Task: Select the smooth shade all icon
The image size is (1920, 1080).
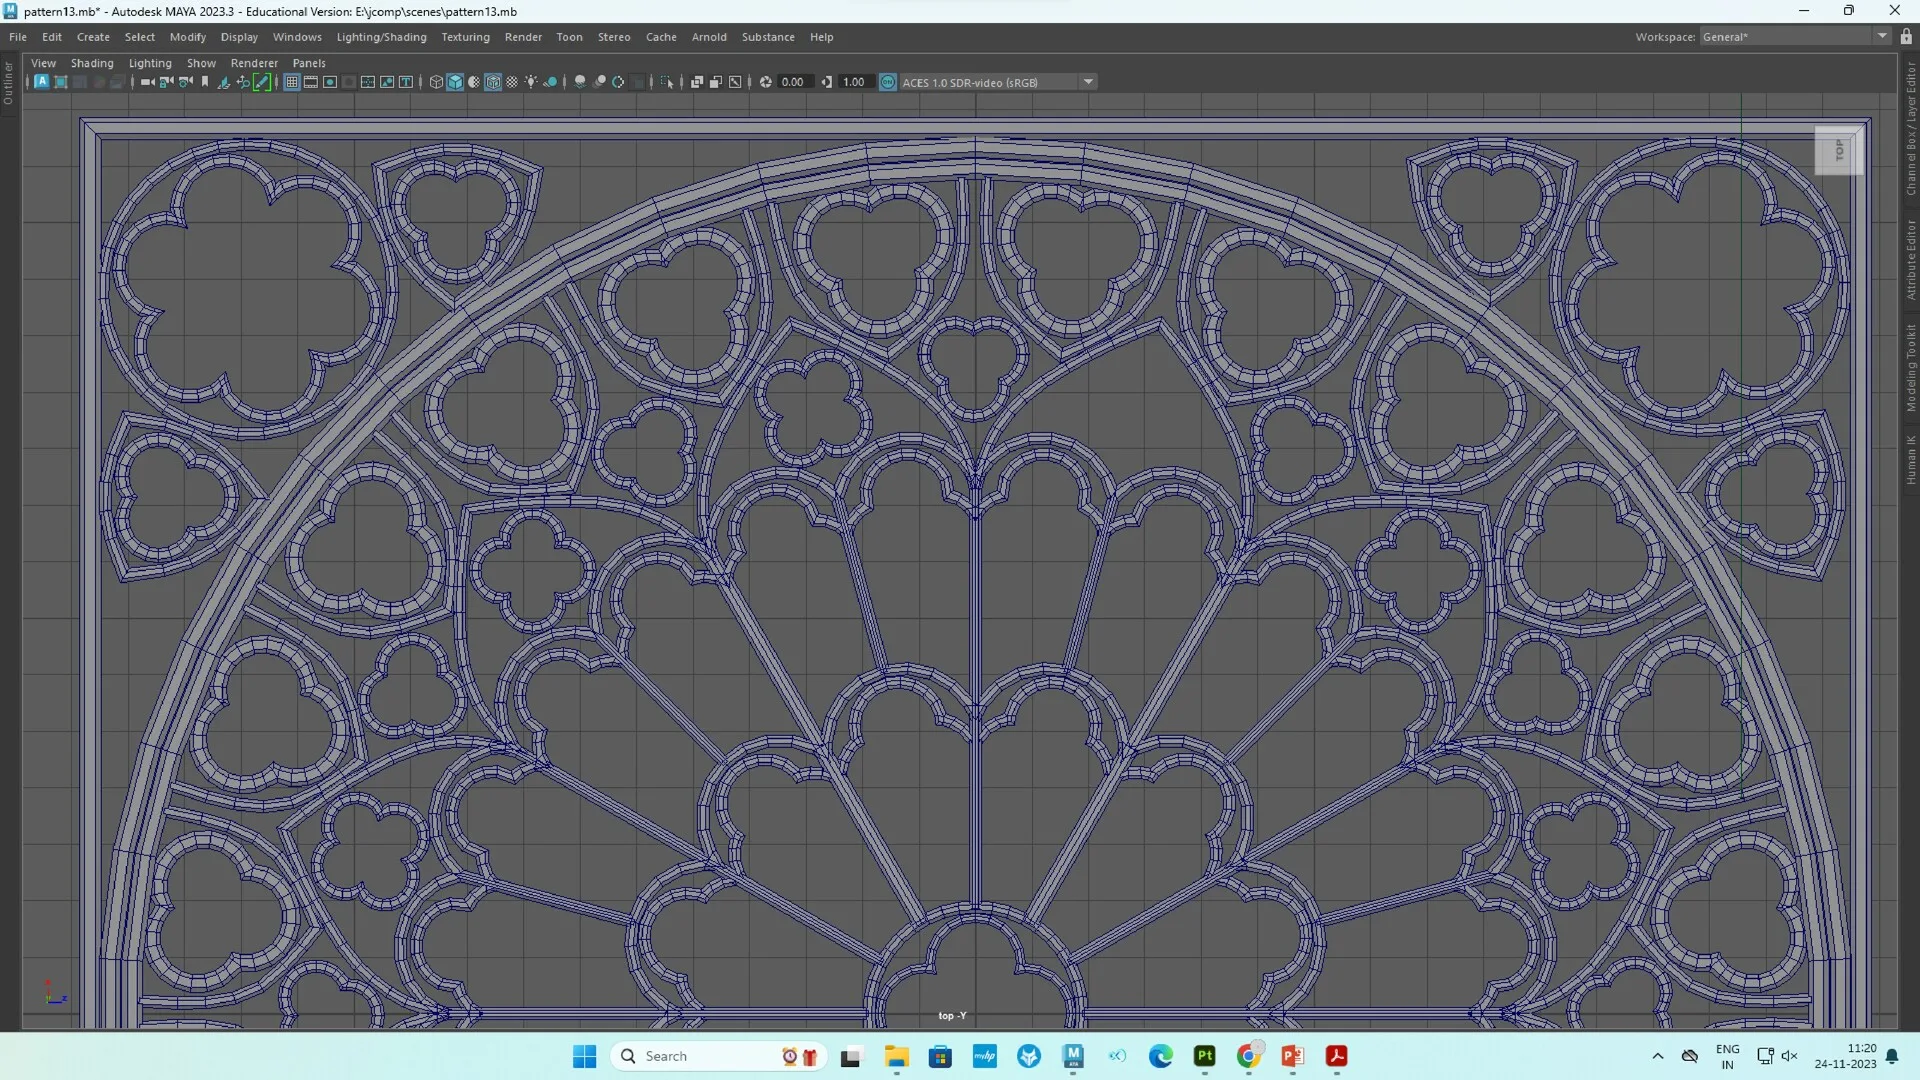Action: 453,82
